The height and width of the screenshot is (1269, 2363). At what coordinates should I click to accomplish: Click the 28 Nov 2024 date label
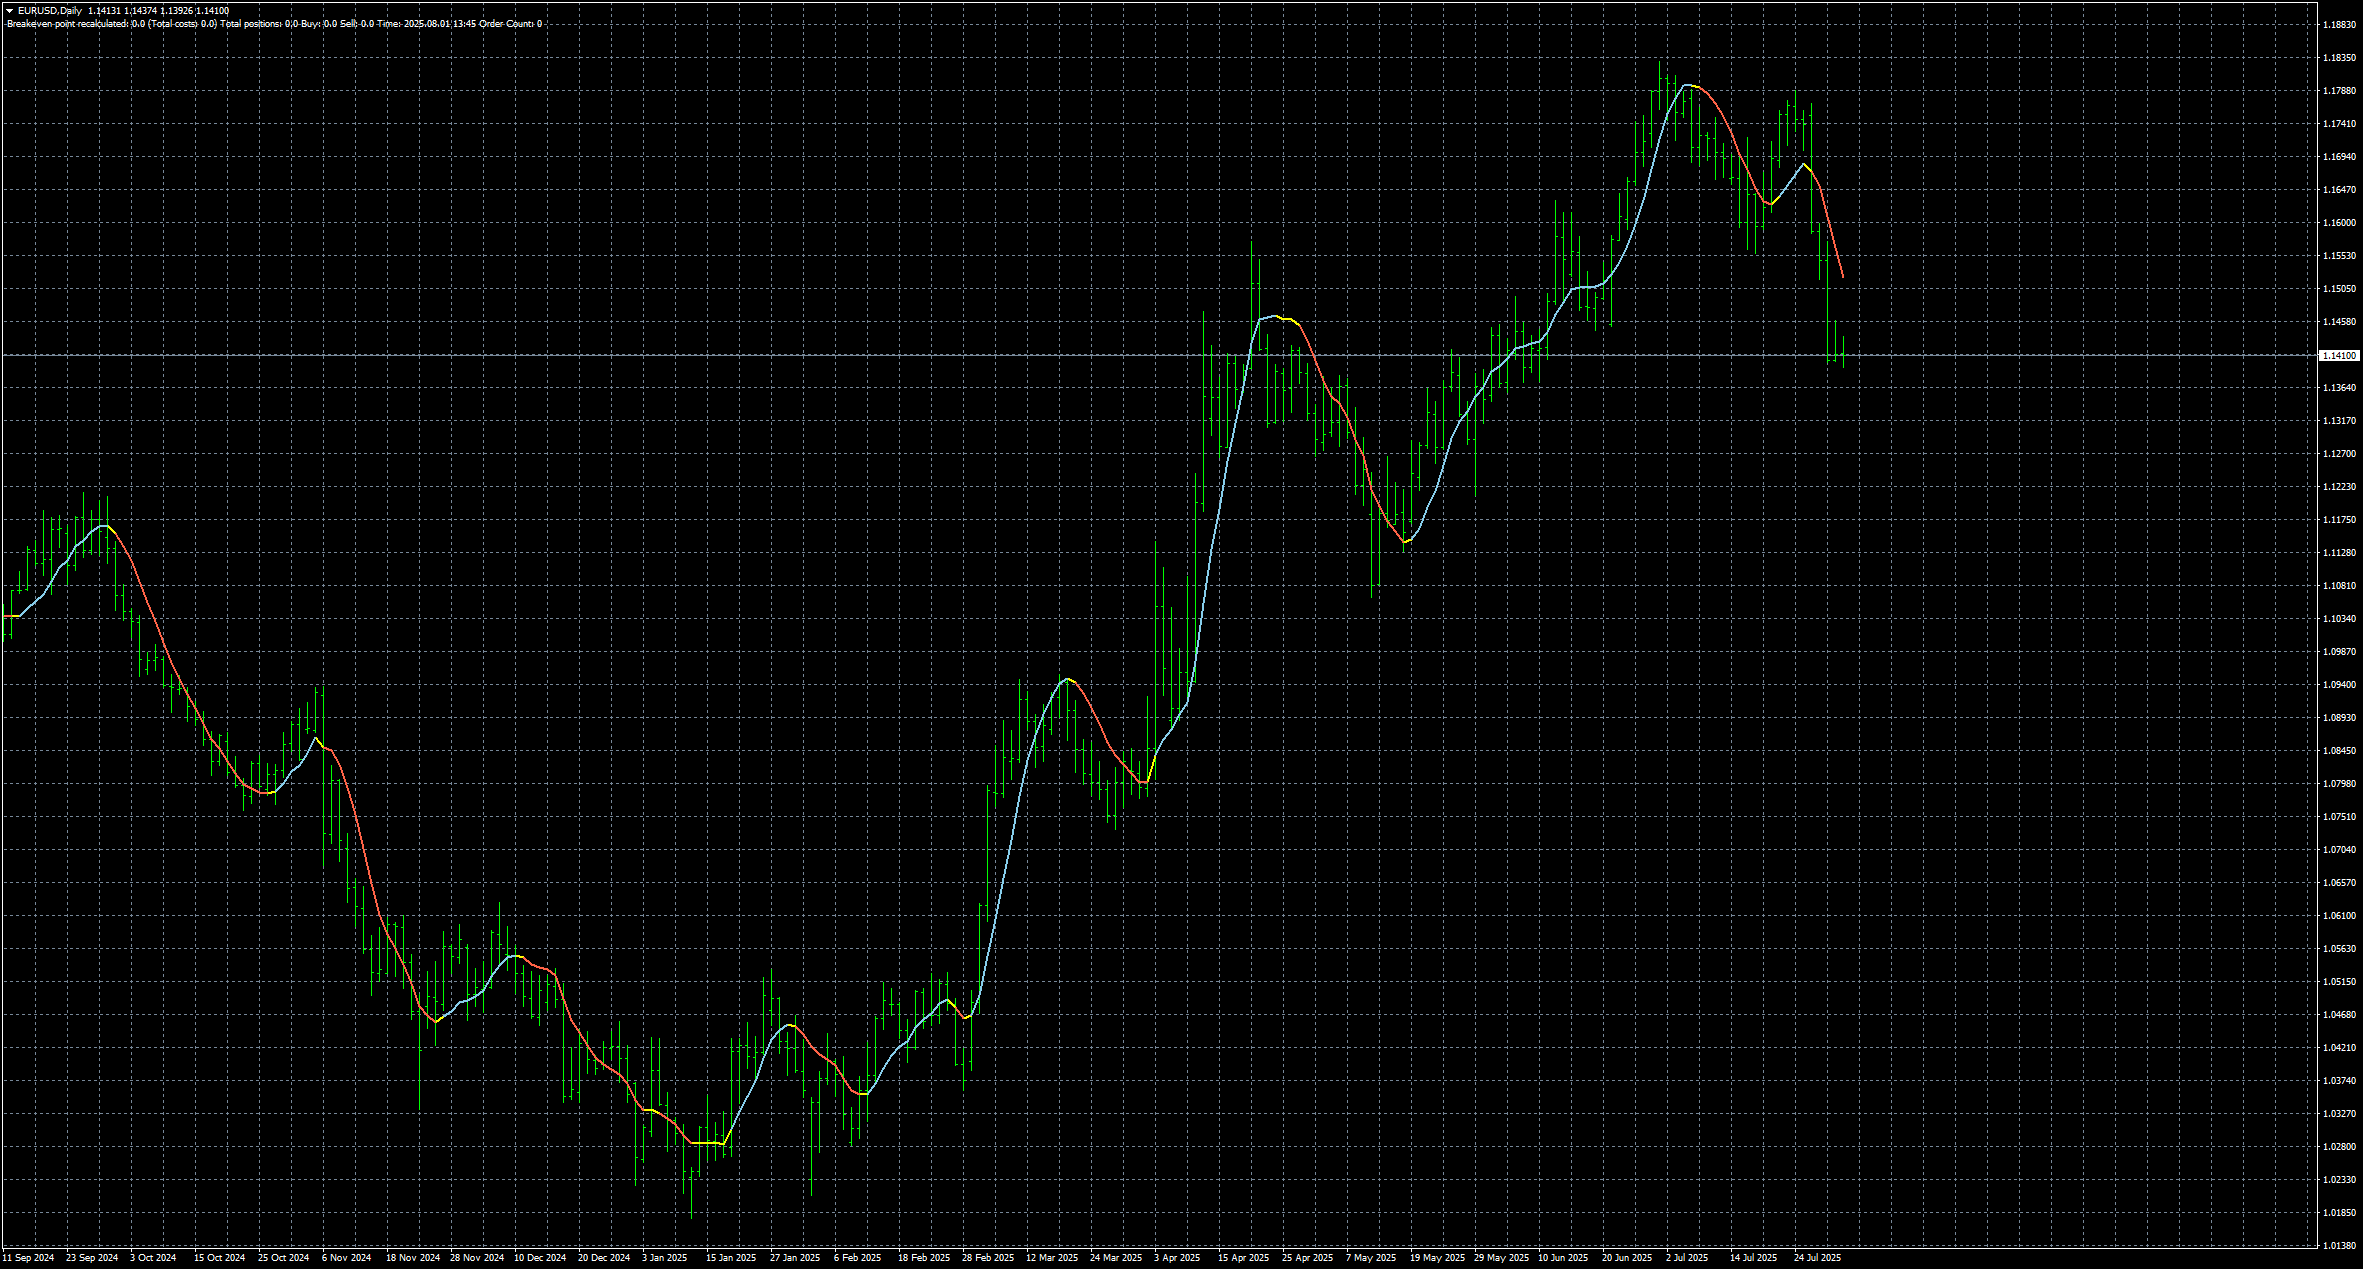pos(477,1258)
